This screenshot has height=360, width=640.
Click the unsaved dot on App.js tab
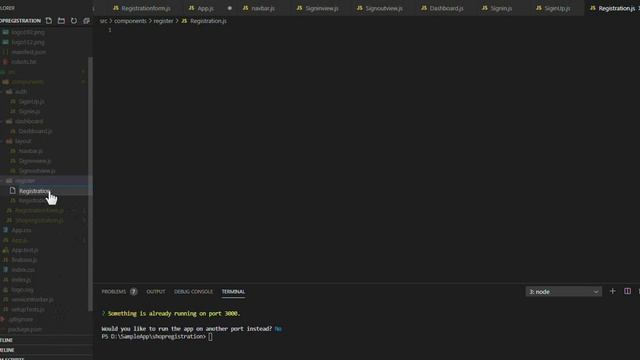tap(229, 8)
